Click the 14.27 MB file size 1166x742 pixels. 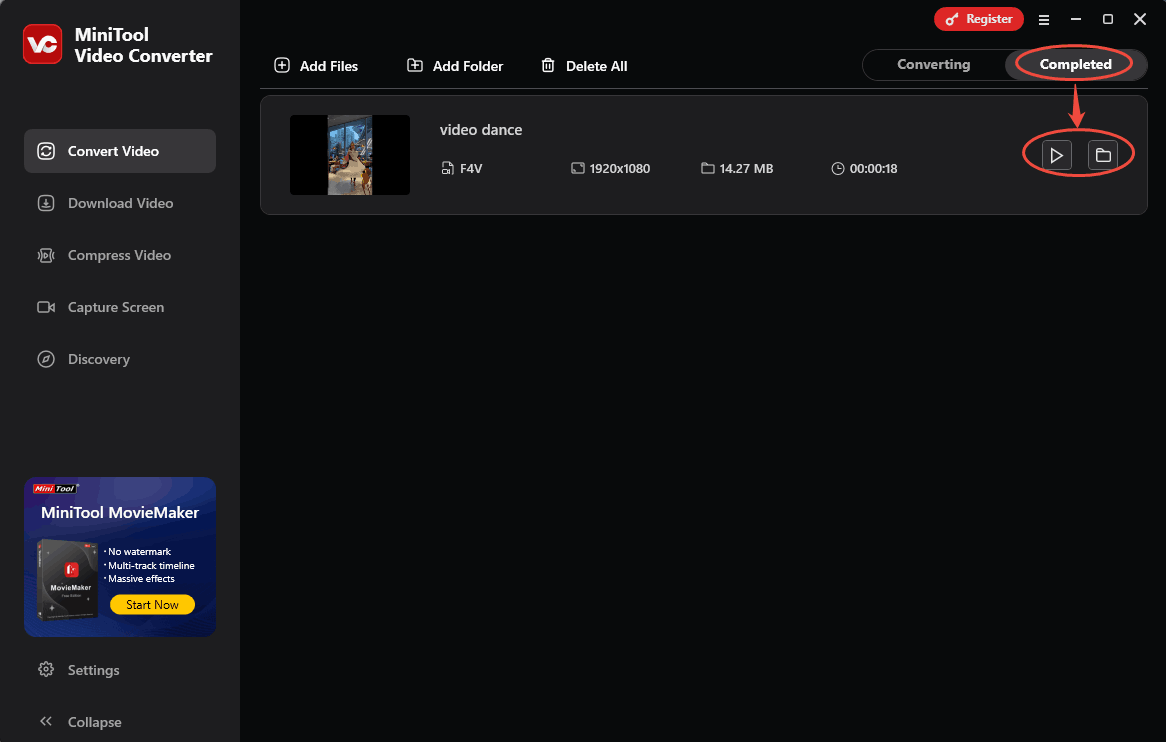coord(746,169)
